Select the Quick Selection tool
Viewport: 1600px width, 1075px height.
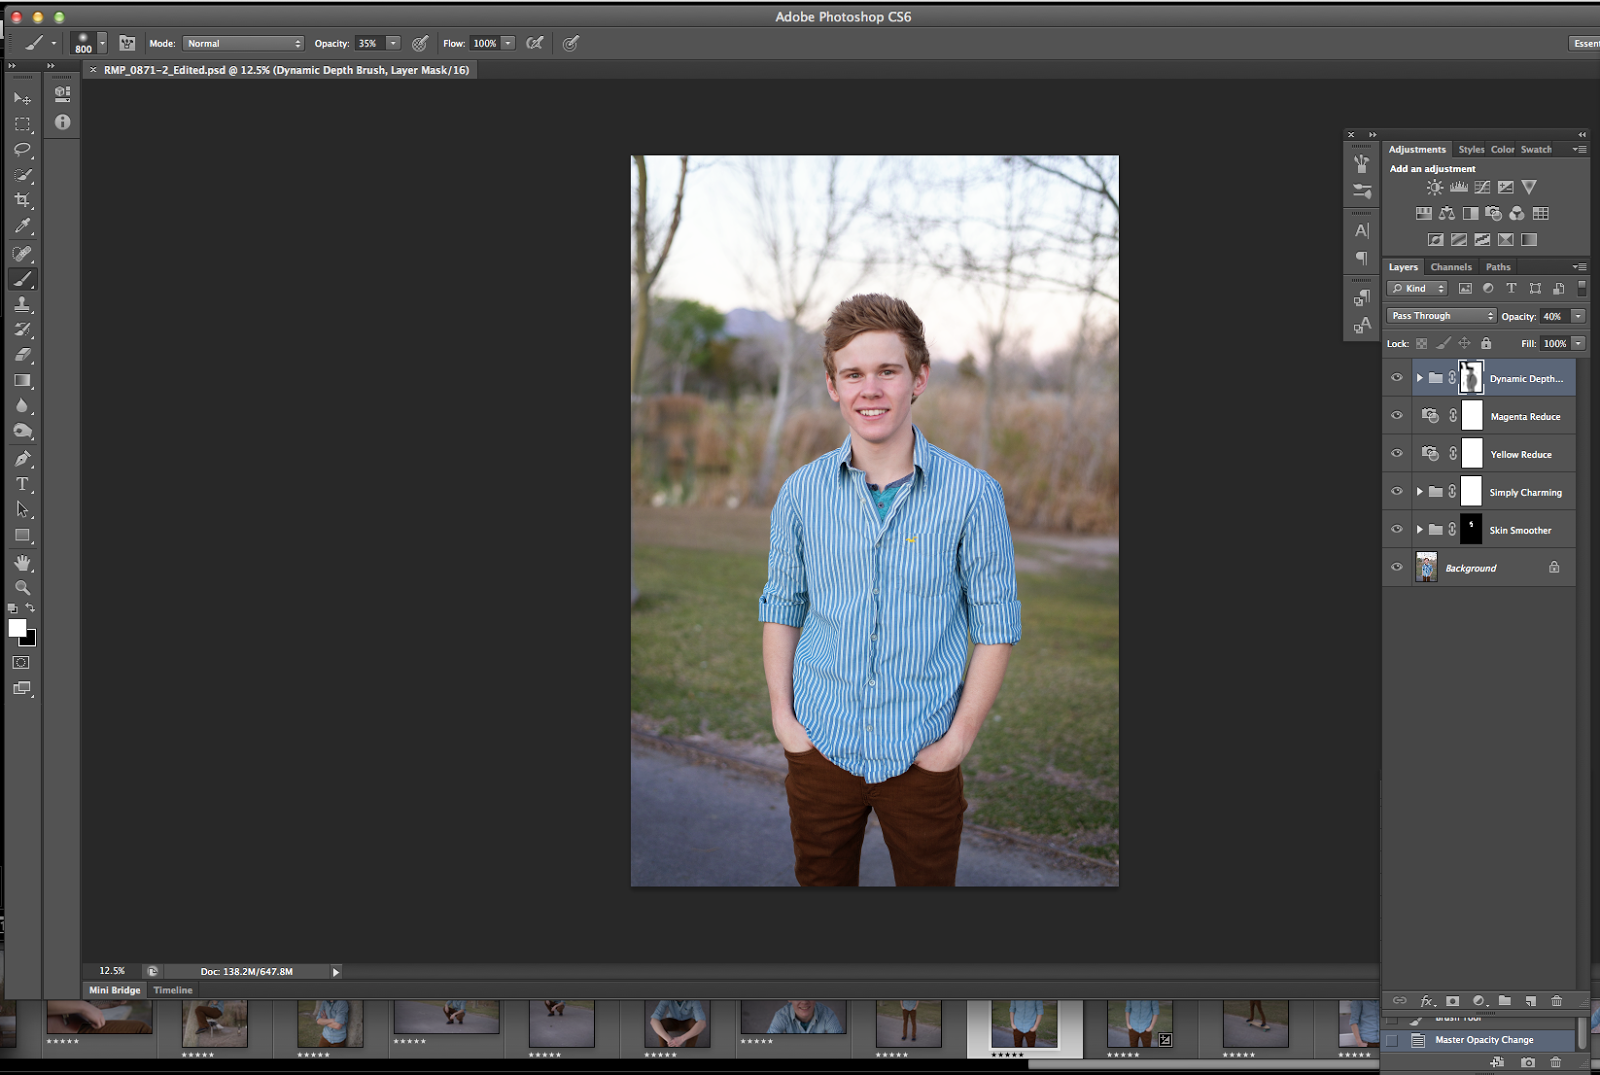tap(22, 175)
